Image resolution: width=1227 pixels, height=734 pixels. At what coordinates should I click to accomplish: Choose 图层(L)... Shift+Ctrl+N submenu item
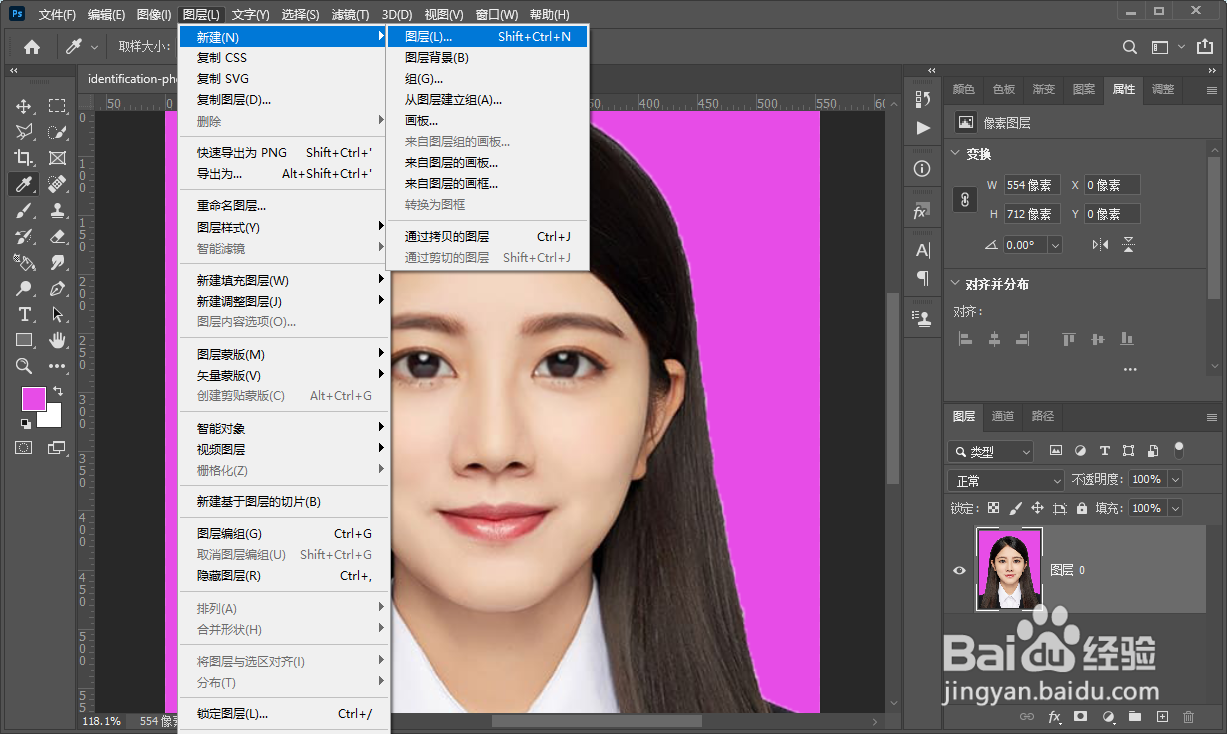pyautogui.click(x=488, y=36)
